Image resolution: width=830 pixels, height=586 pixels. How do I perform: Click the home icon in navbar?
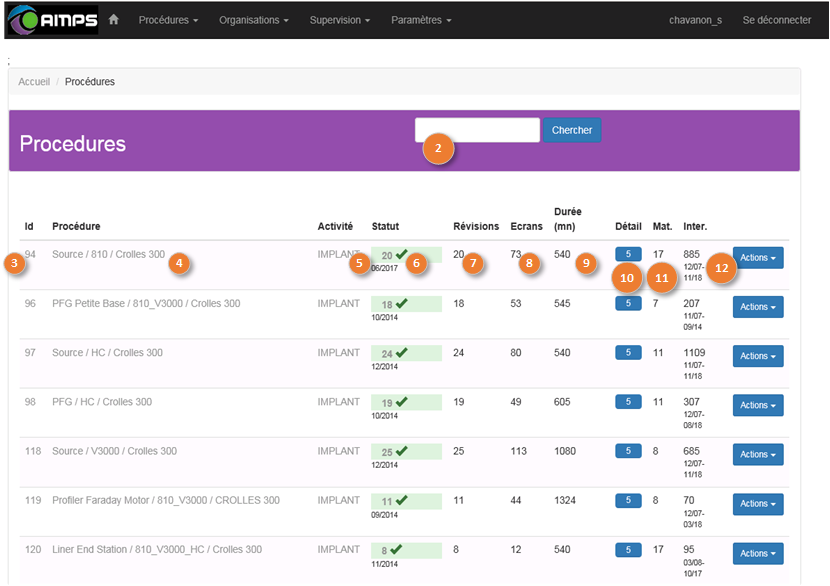pos(114,20)
